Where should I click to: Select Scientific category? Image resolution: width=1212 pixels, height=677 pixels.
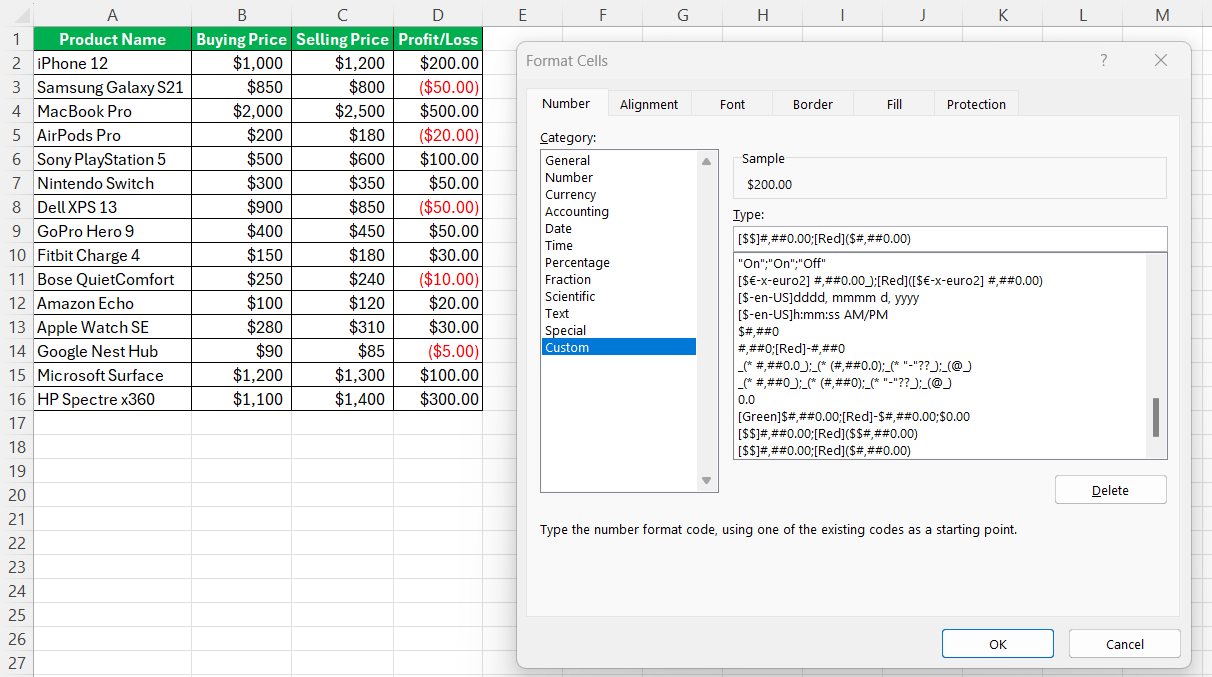[x=618, y=296]
